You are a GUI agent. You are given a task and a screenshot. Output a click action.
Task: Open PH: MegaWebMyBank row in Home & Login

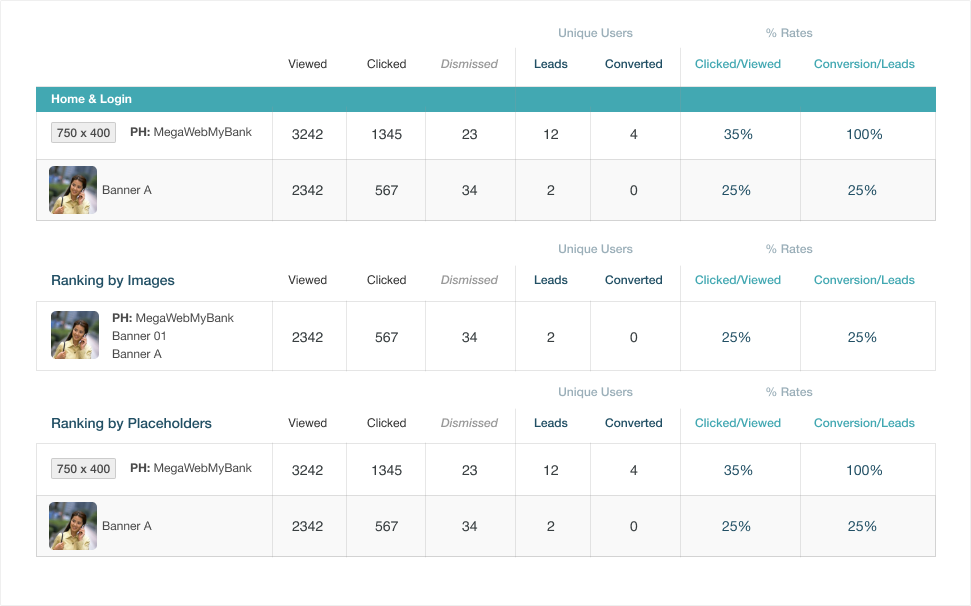486,135
